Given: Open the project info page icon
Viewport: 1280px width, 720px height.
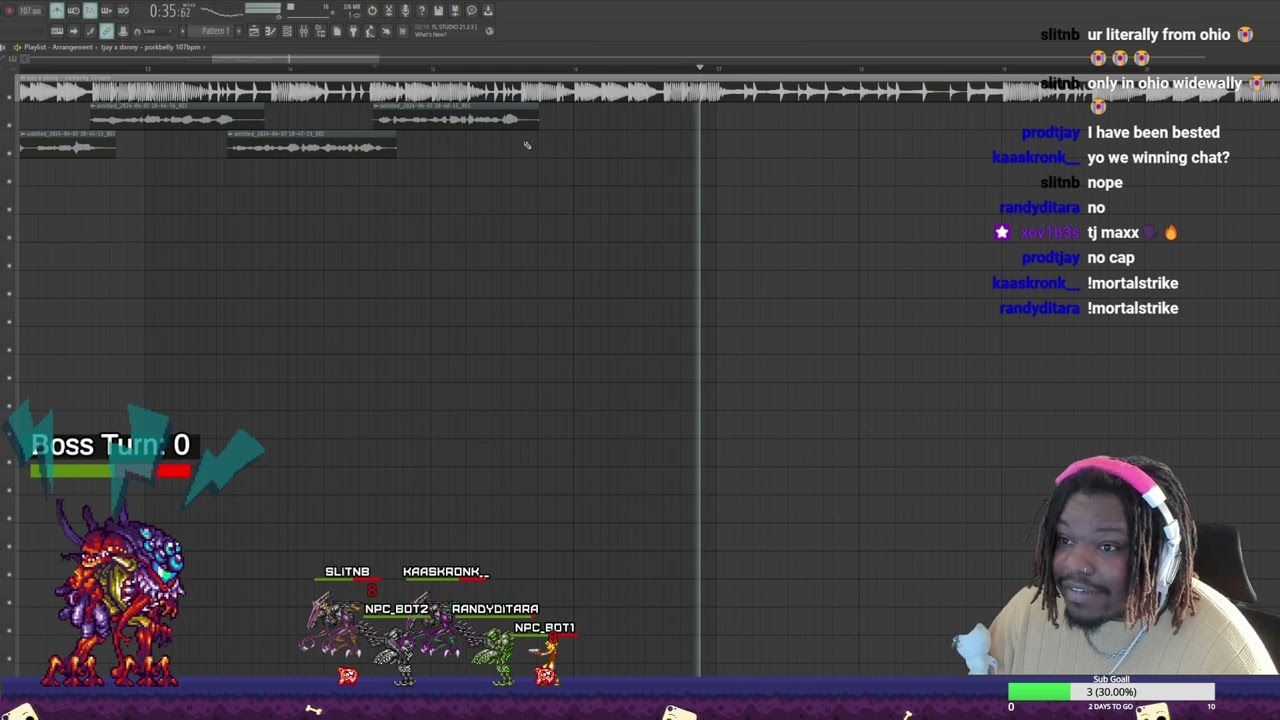Looking at the screenshot, I should 337,31.
